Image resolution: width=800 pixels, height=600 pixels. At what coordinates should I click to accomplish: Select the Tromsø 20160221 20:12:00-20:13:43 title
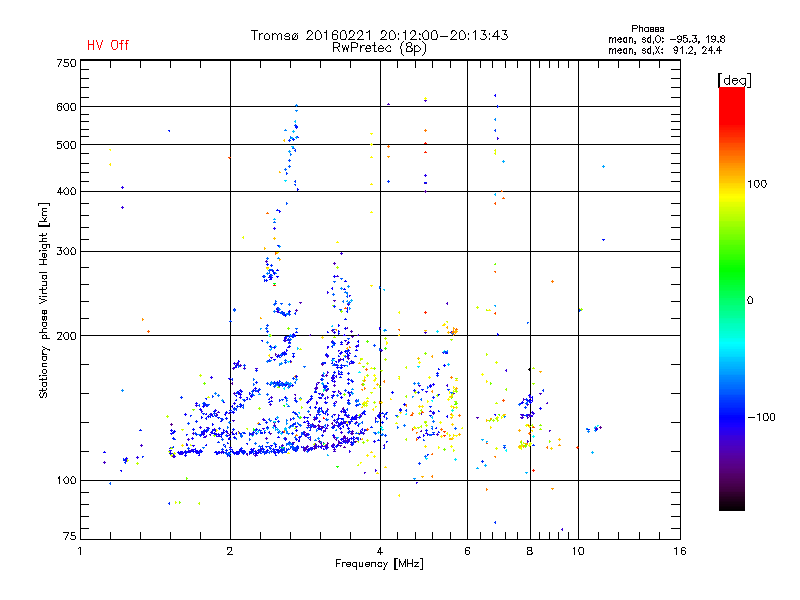tap(380, 35)
